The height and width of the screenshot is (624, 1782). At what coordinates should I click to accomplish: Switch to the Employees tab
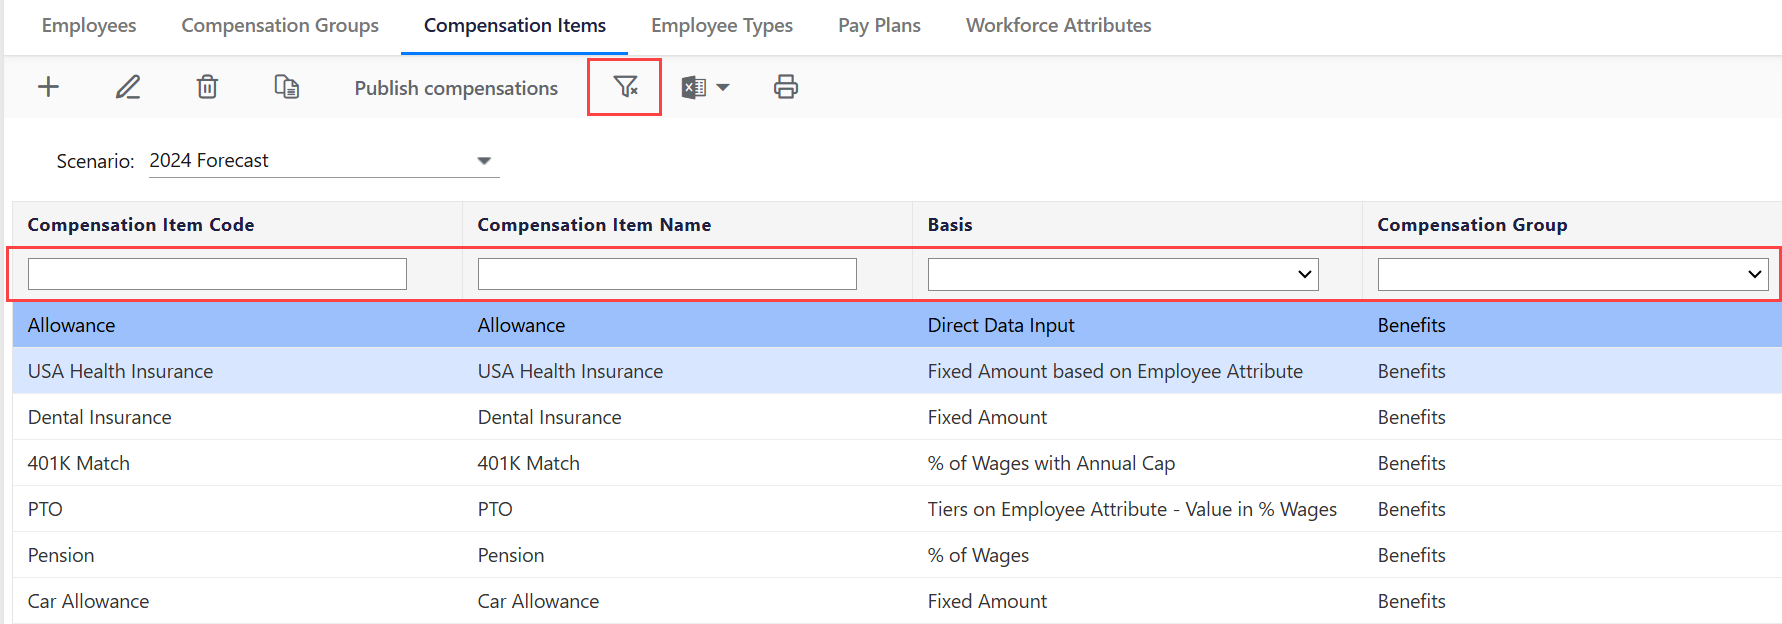pos(89,26)
